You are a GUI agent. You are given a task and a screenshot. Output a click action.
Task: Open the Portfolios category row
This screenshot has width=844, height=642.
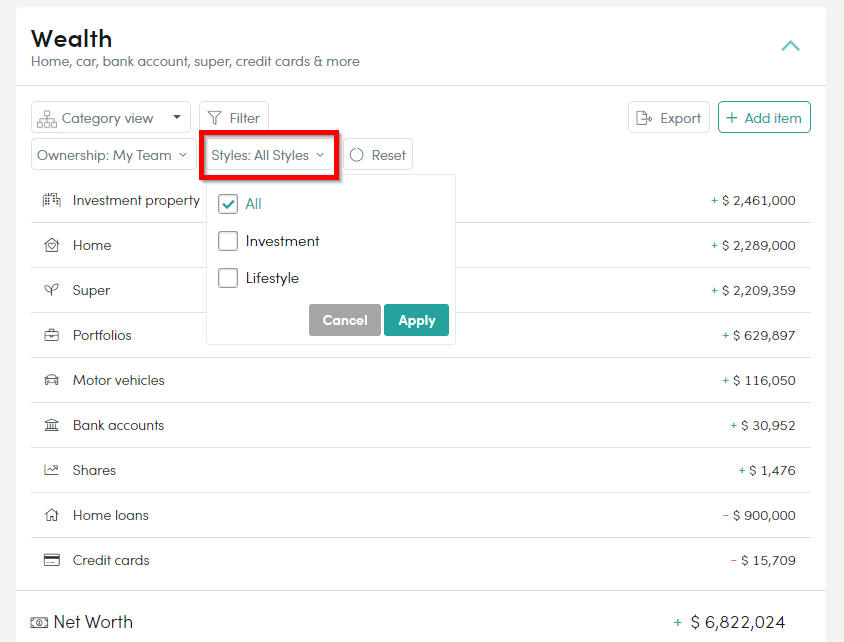pyautogui.click(x=421, y=335)
